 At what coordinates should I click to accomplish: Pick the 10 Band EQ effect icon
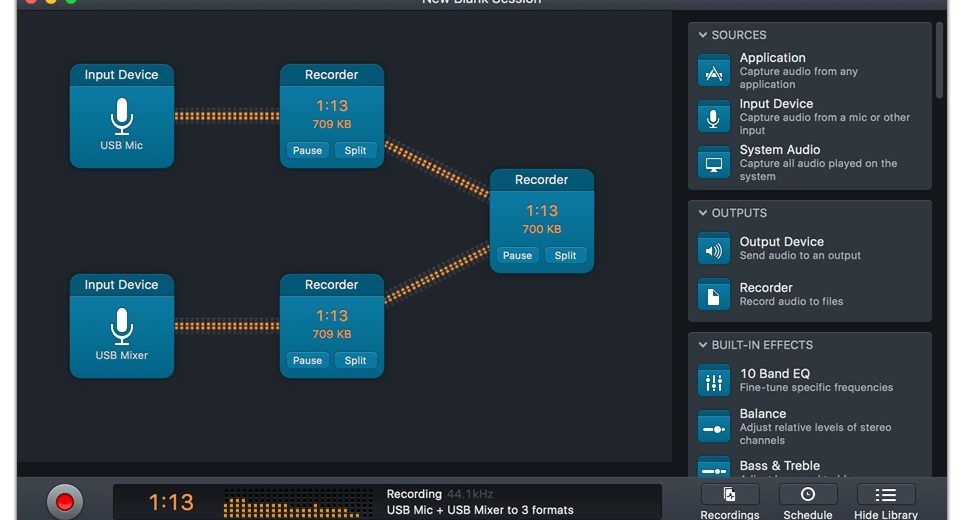pos(714,381)
